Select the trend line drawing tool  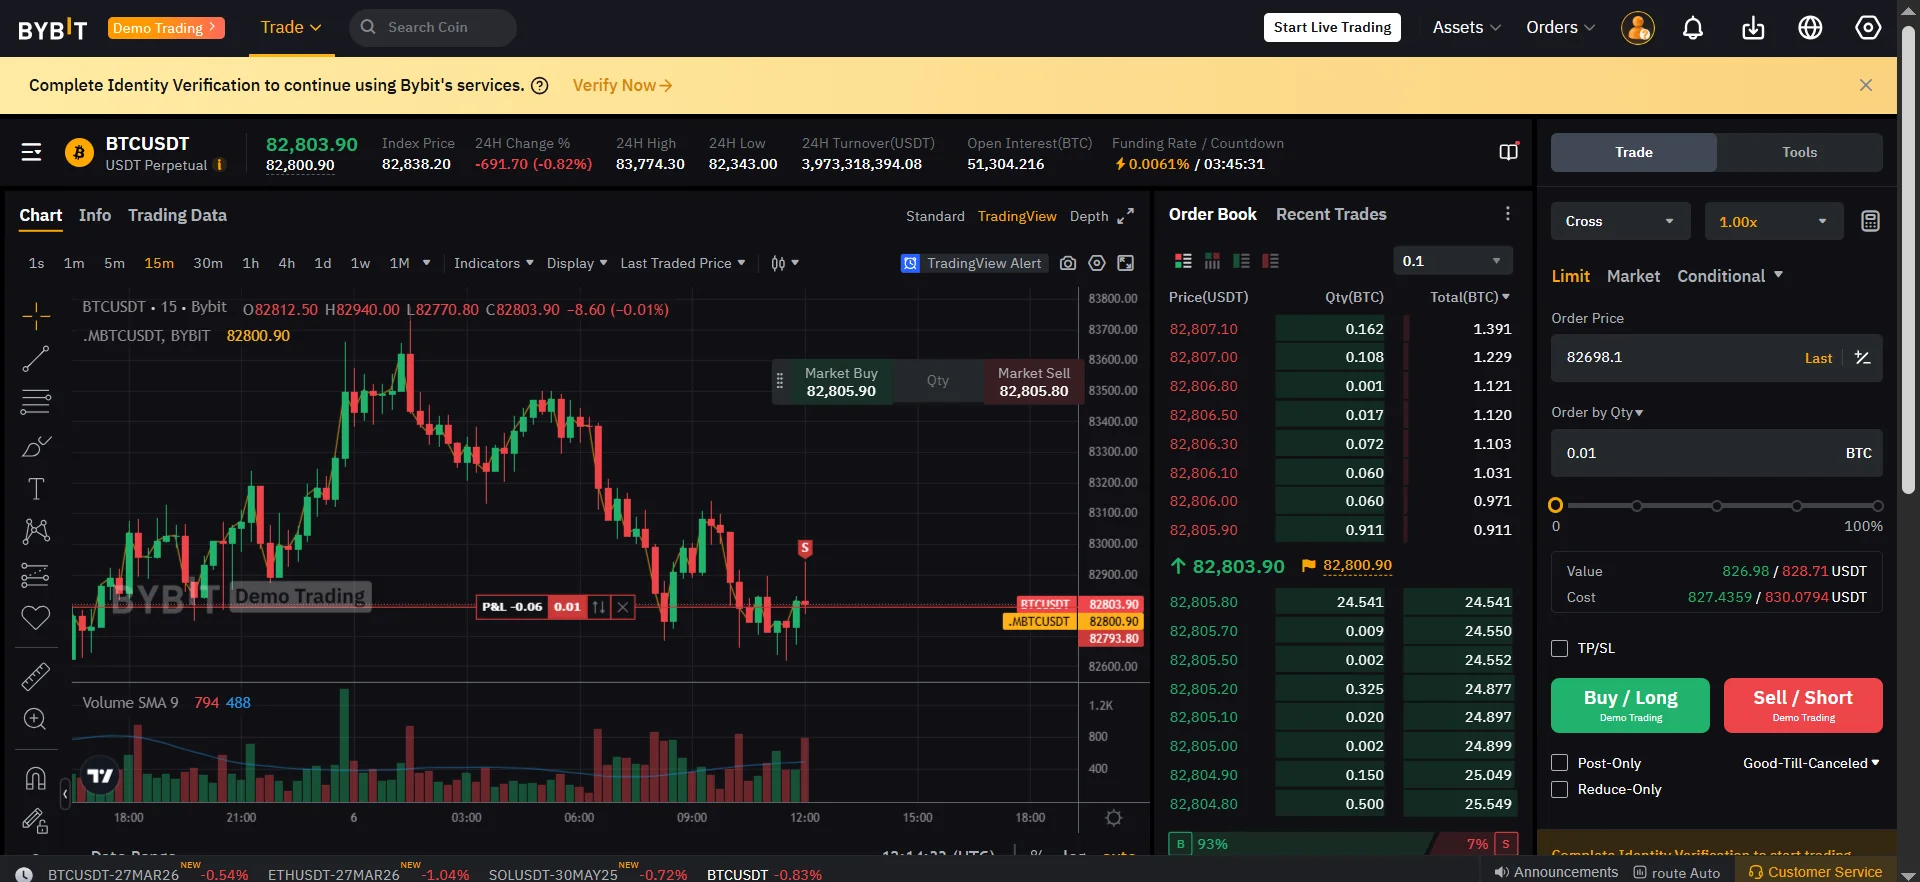(x=36, y=359)
